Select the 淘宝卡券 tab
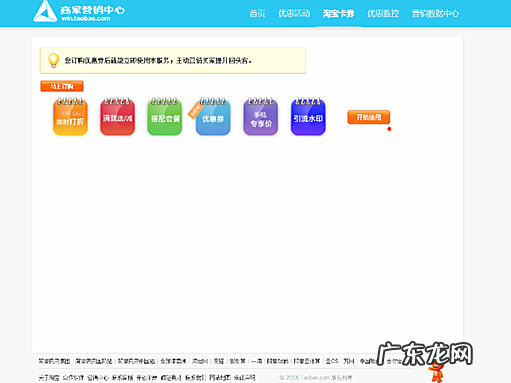Viewport: 511px width, 383px height. click(x=338, y=14)
